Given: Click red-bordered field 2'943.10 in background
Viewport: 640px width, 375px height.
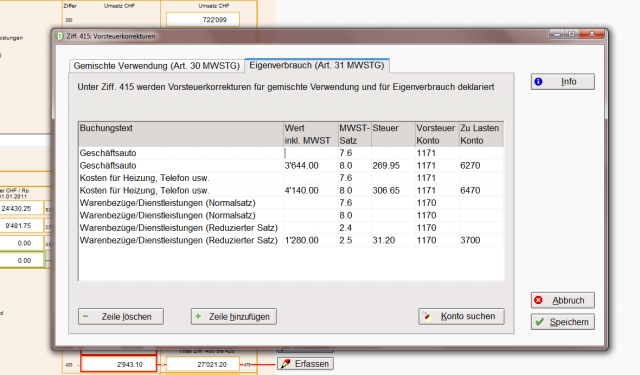Looking at the screenshot, I should [119, 364].
